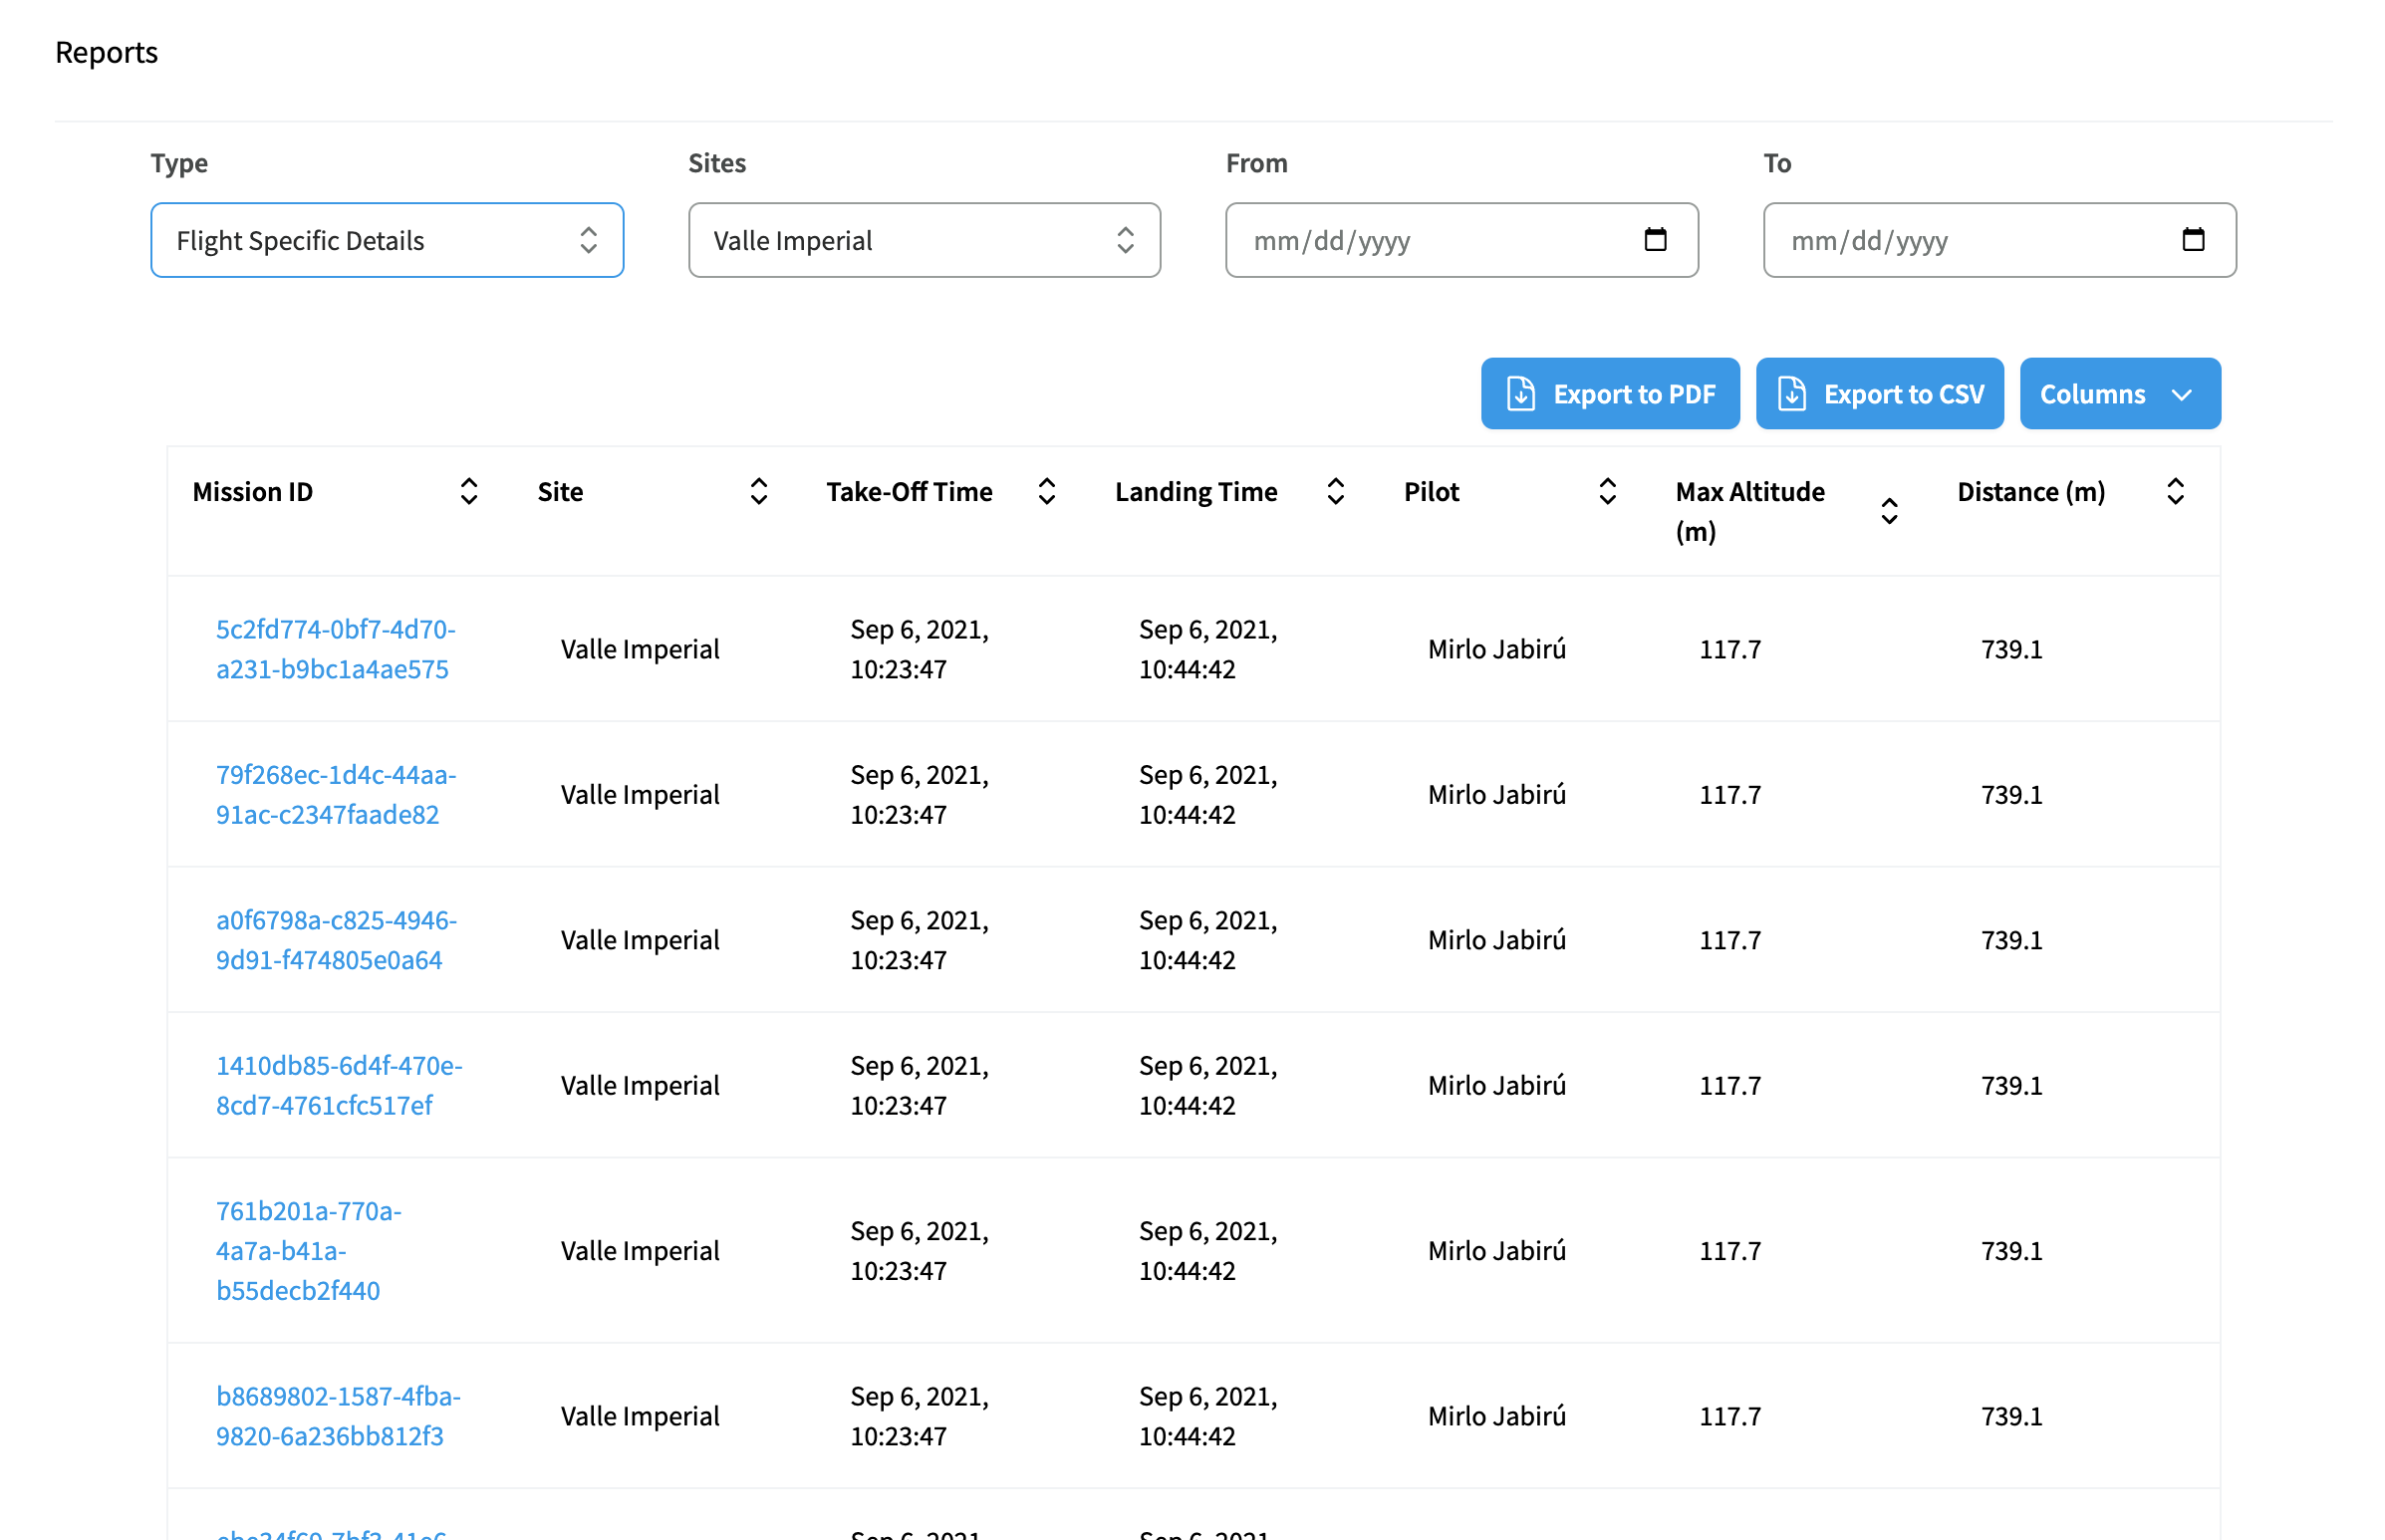Sort by Distance (m) arrows
The height and width of the screenshot is (1540, 2385).
(x=2175, y=491)
